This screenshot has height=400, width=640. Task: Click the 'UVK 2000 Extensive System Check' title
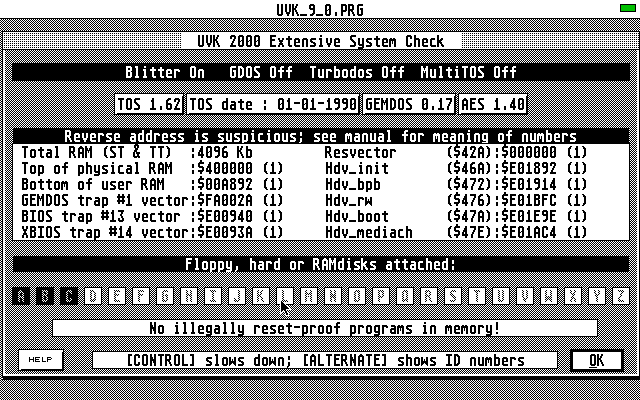pos(321,41)
